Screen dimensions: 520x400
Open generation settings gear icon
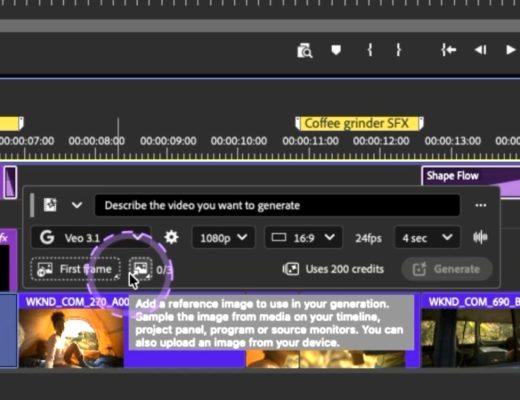[x=171, y=237]
